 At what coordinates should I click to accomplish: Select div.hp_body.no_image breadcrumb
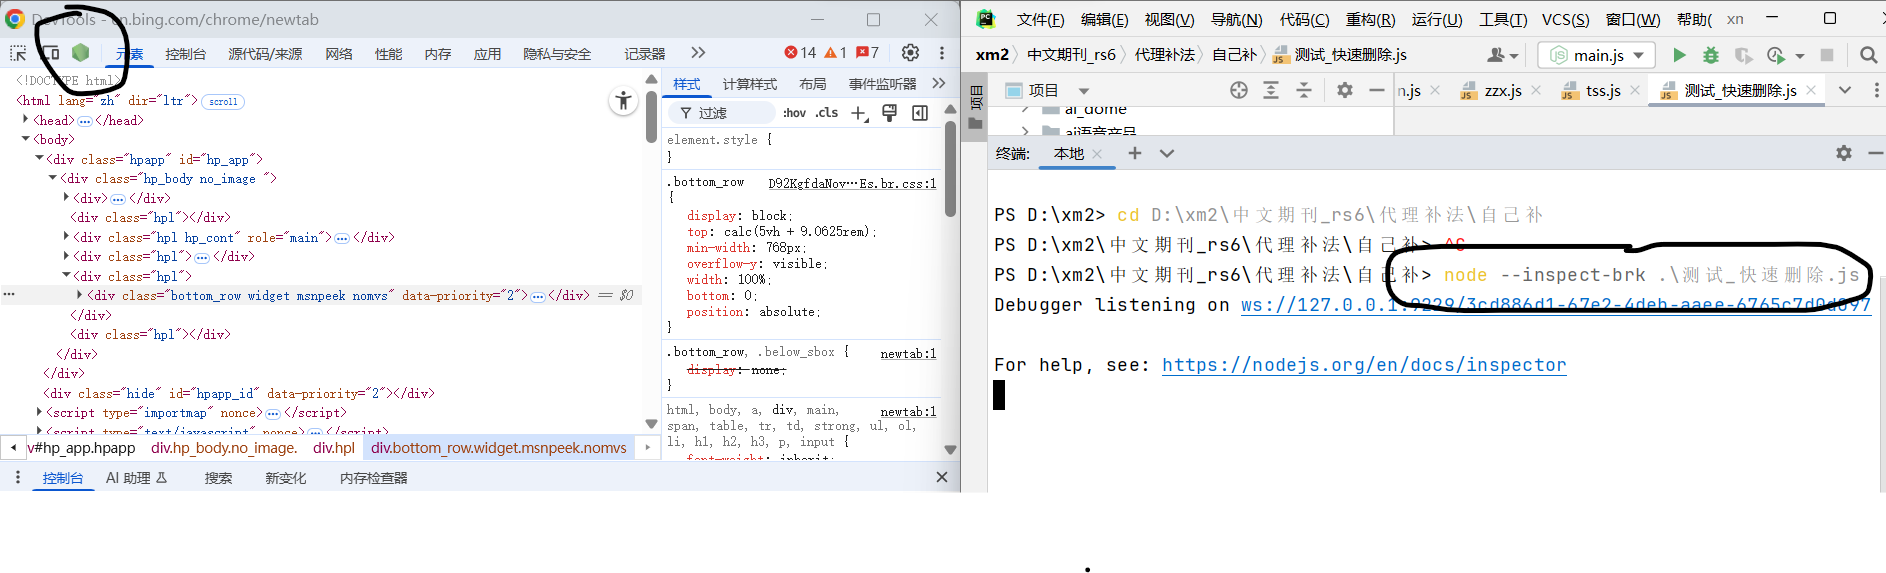[224, 448]
